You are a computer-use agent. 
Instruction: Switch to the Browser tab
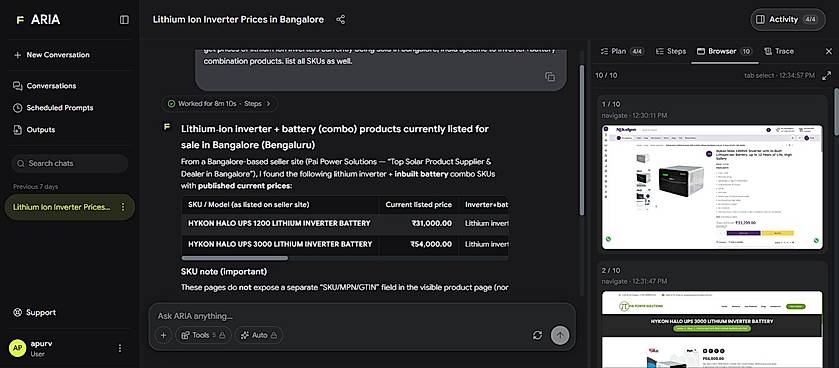pos(724,51)
